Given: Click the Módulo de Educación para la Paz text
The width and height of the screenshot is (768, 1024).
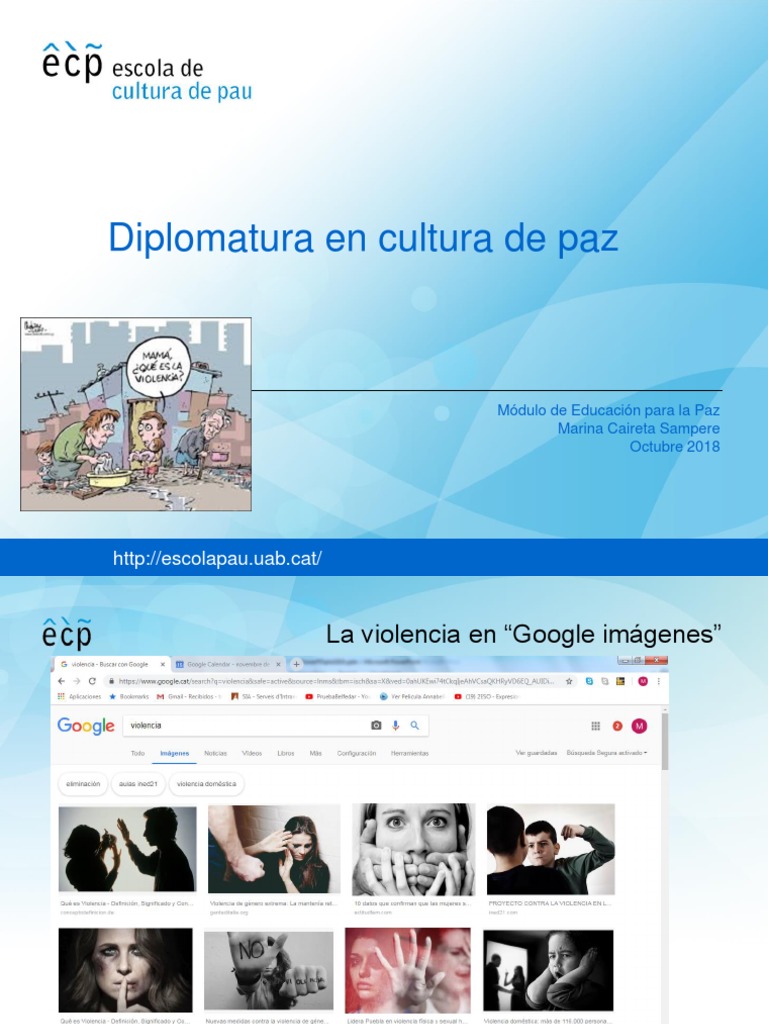Looking at the screenshot, I should (608, 410).
